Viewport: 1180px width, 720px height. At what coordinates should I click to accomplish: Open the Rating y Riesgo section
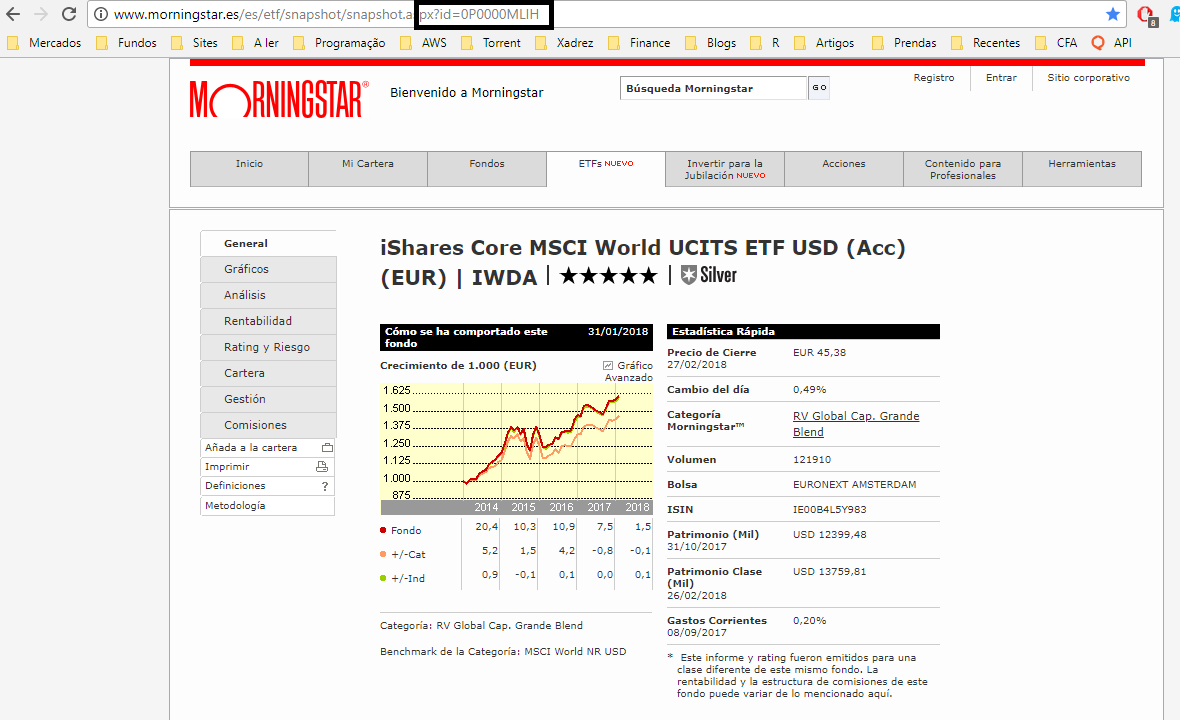[x=267, y=347]
